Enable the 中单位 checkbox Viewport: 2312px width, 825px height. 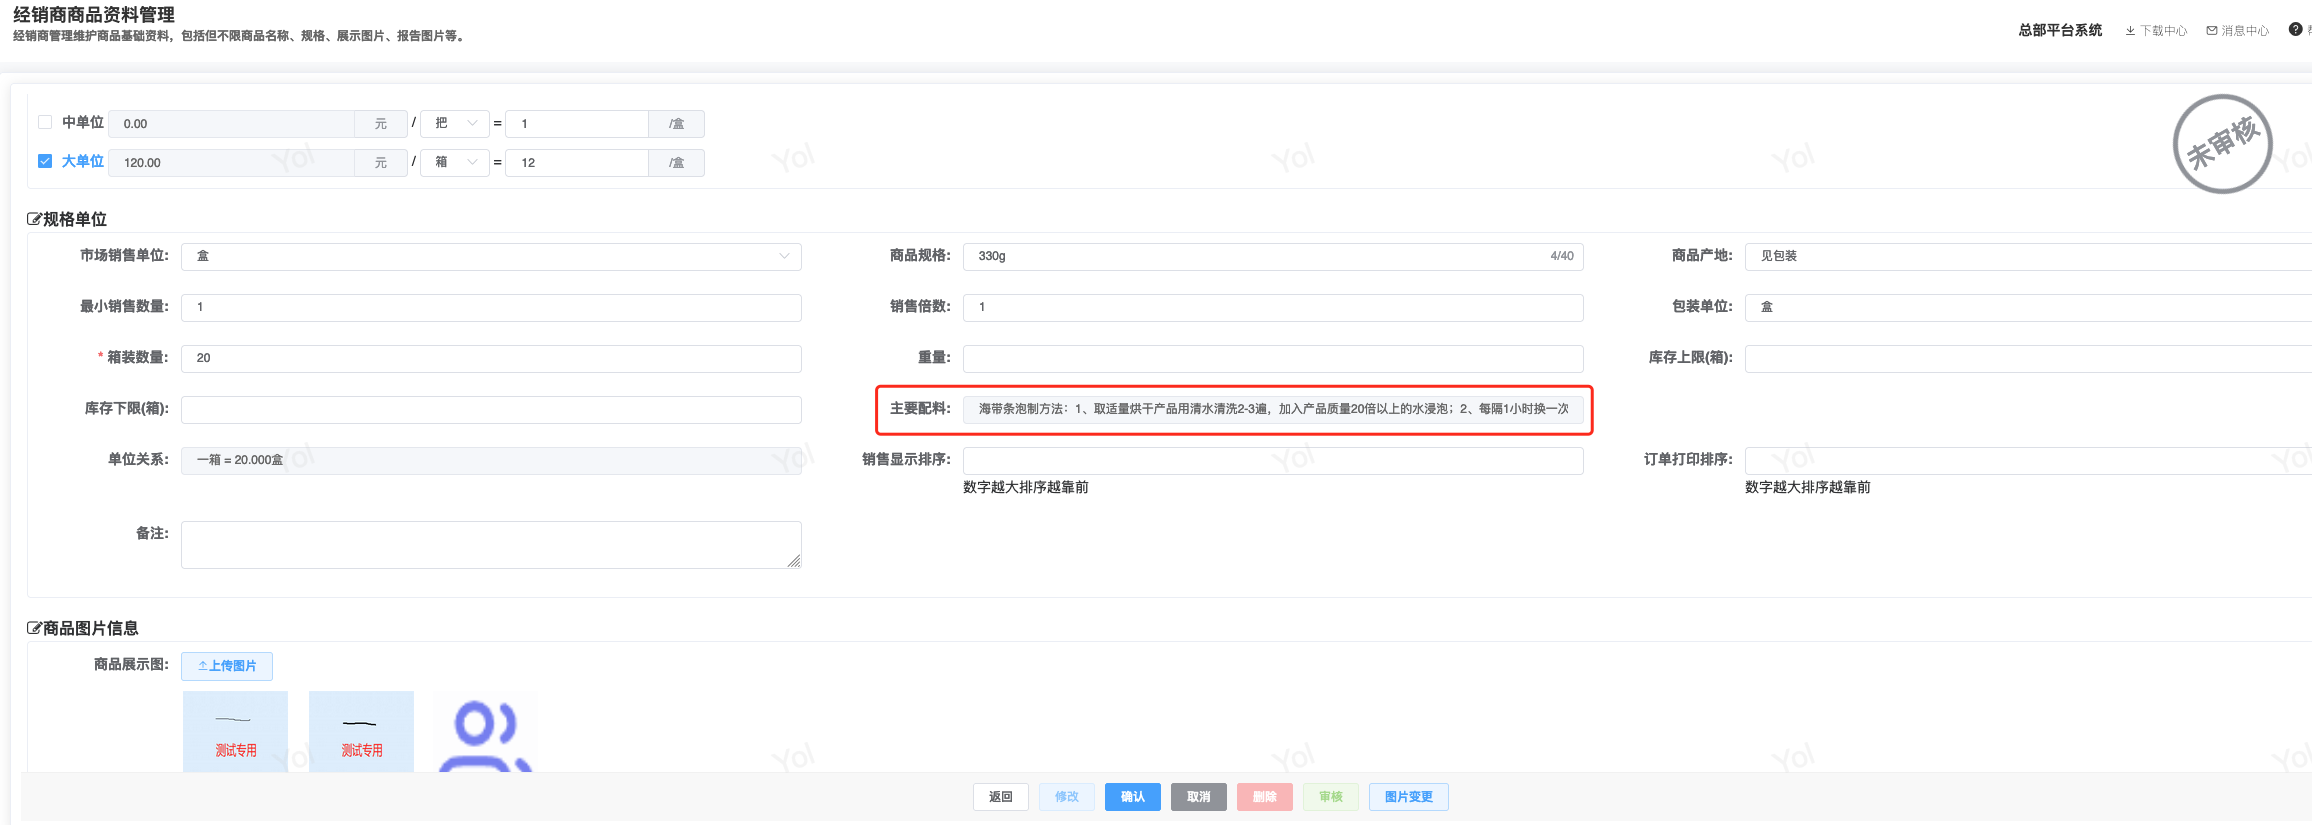point(45,122)
